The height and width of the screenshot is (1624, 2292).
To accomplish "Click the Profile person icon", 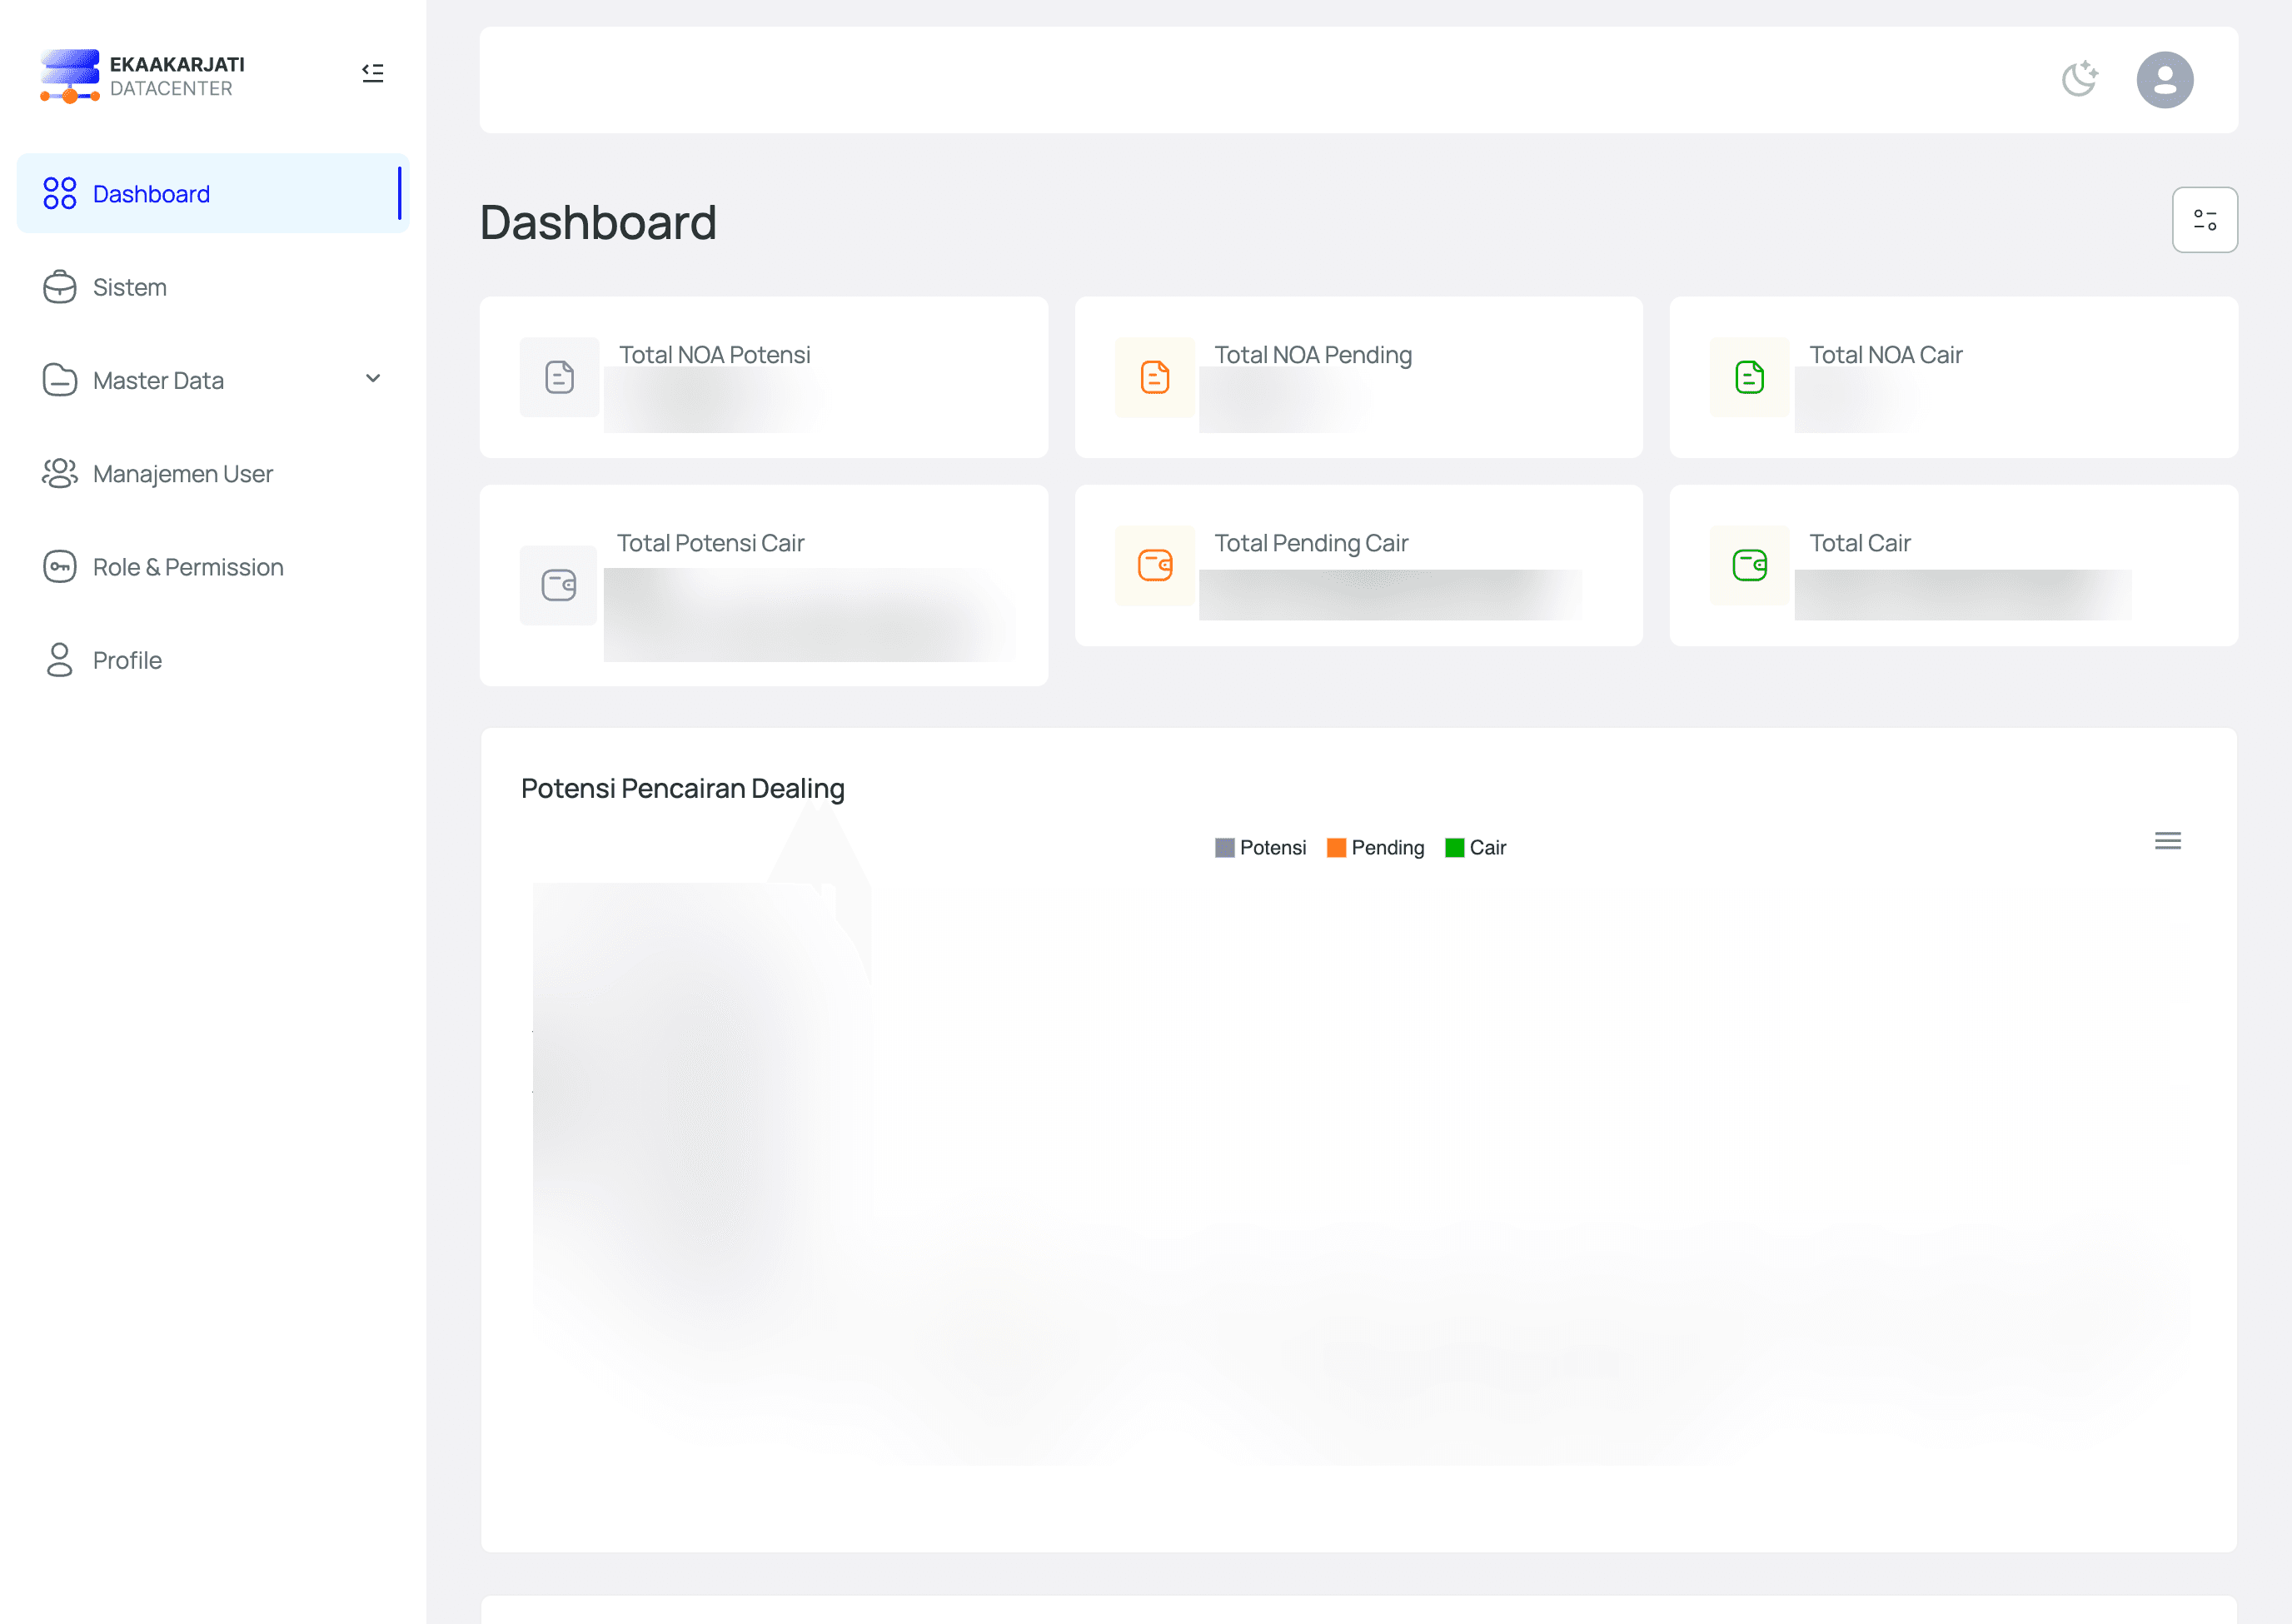I will click(60, 660).
